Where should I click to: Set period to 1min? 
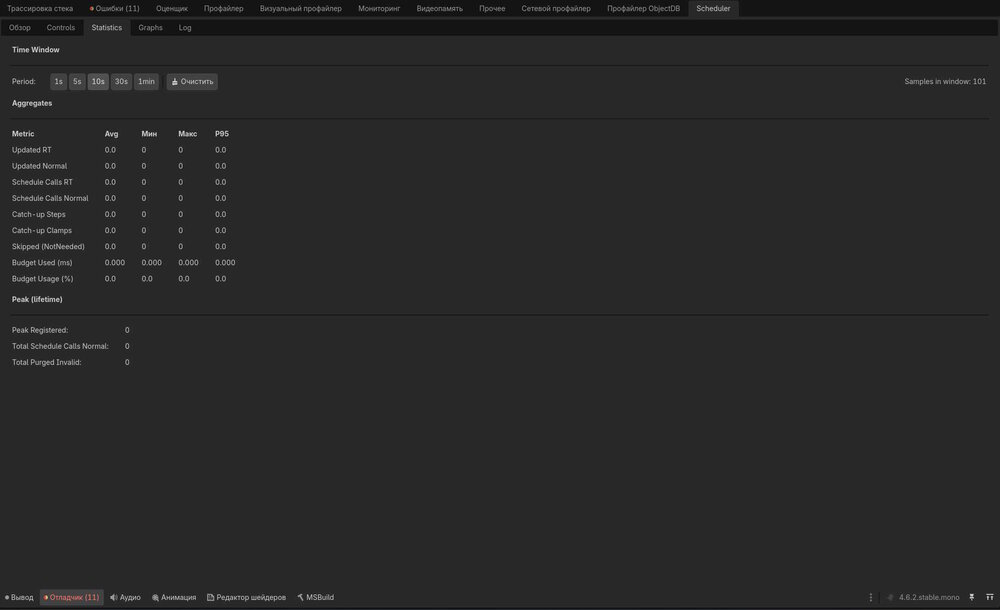(x=147, y=82)
